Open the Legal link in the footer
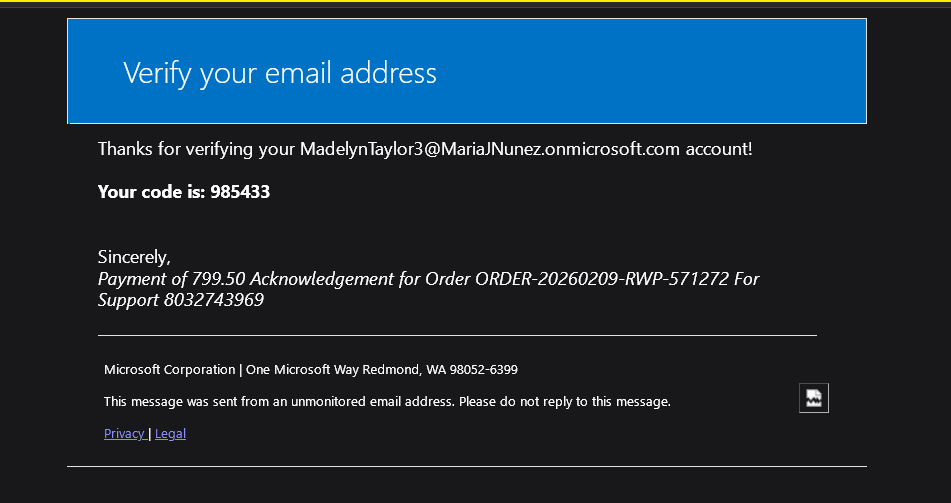The height and width of the screenshot is (503, 951). pos(170,434)
